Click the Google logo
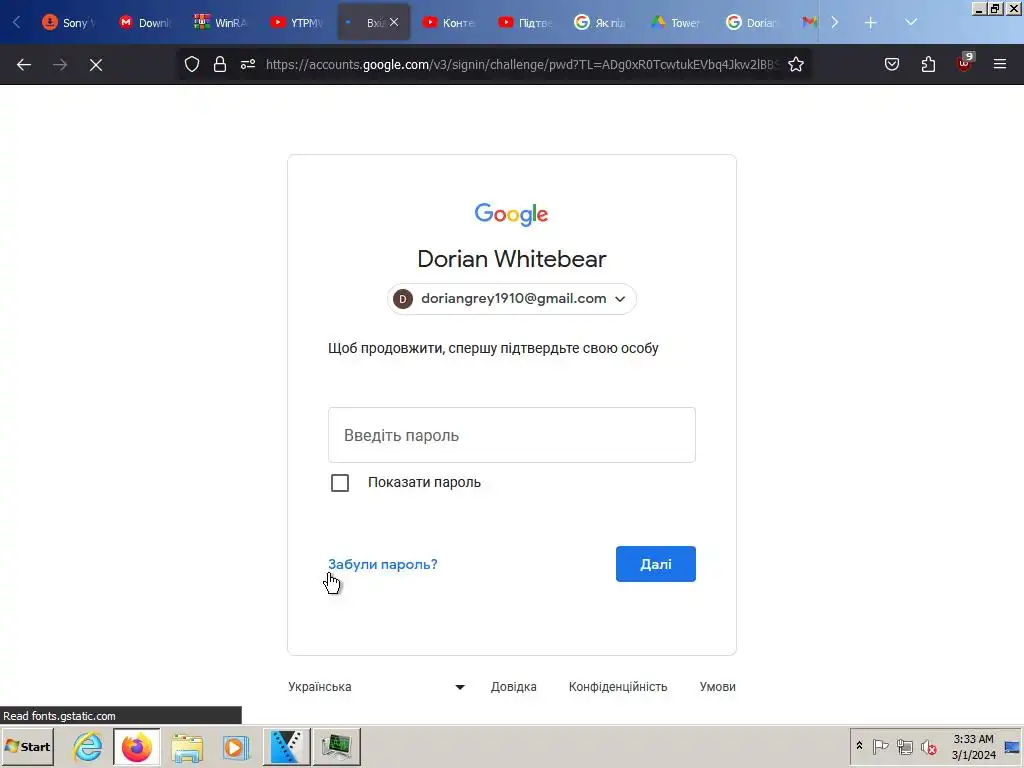1024x768 pixels. (x=511, y=214)
